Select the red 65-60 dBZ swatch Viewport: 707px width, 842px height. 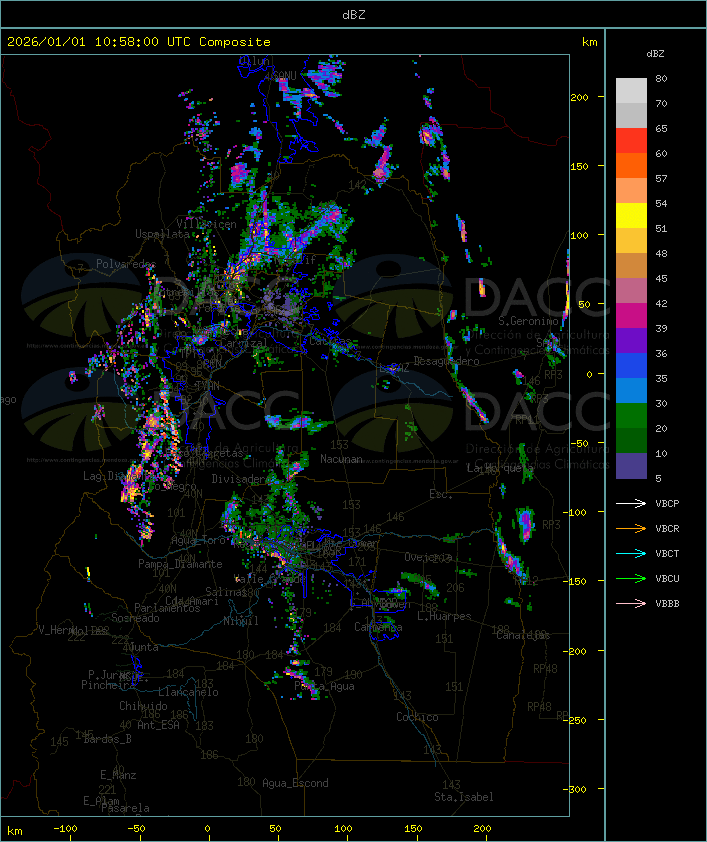[631, 141]
